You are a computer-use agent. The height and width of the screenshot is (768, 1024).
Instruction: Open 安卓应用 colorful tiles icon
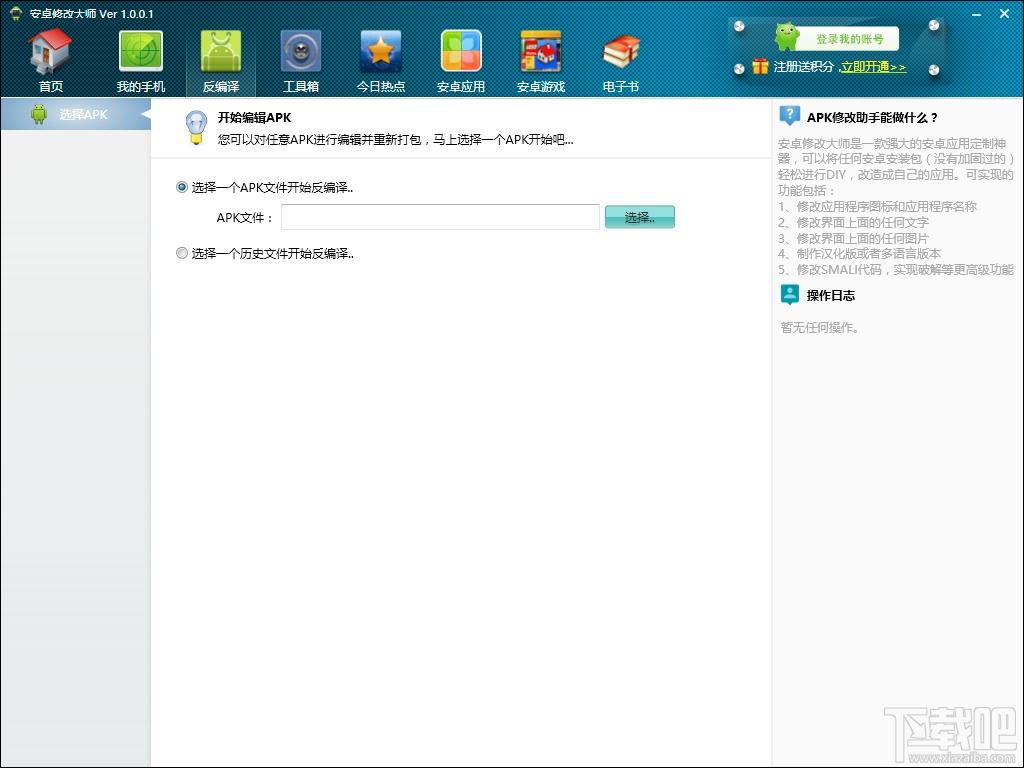[x=461, y=51]
